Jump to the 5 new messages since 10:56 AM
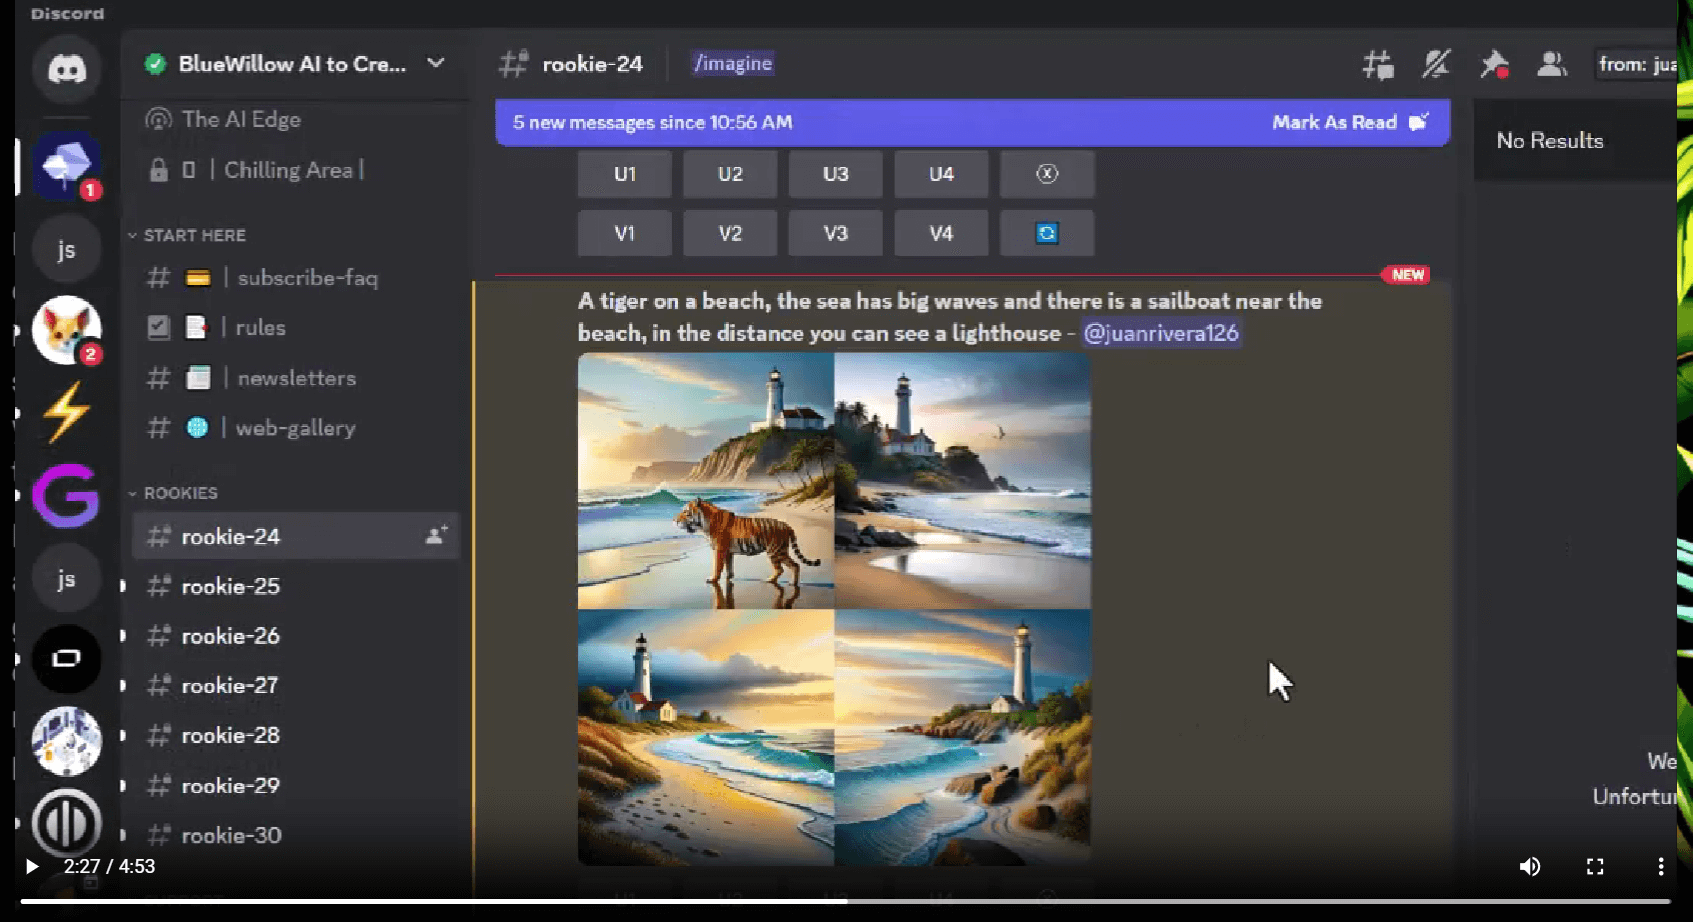This screenshot has height=922, width=1693. click(653, 122)
